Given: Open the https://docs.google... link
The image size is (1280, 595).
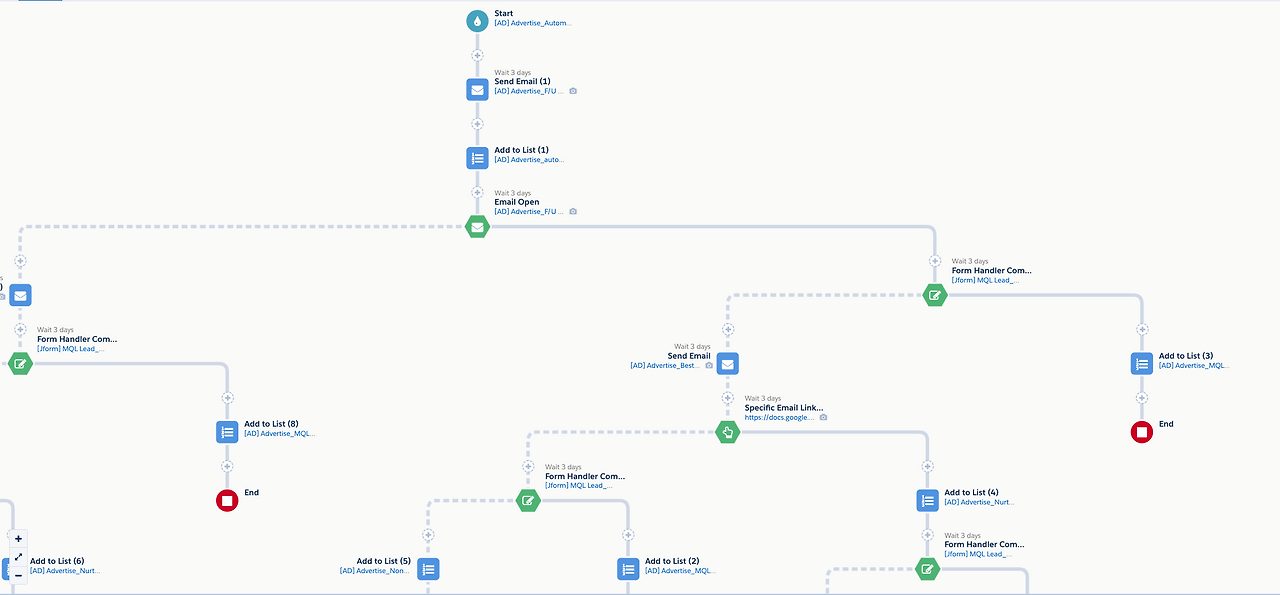Looking at the screenshot, I should coord(780,417).
